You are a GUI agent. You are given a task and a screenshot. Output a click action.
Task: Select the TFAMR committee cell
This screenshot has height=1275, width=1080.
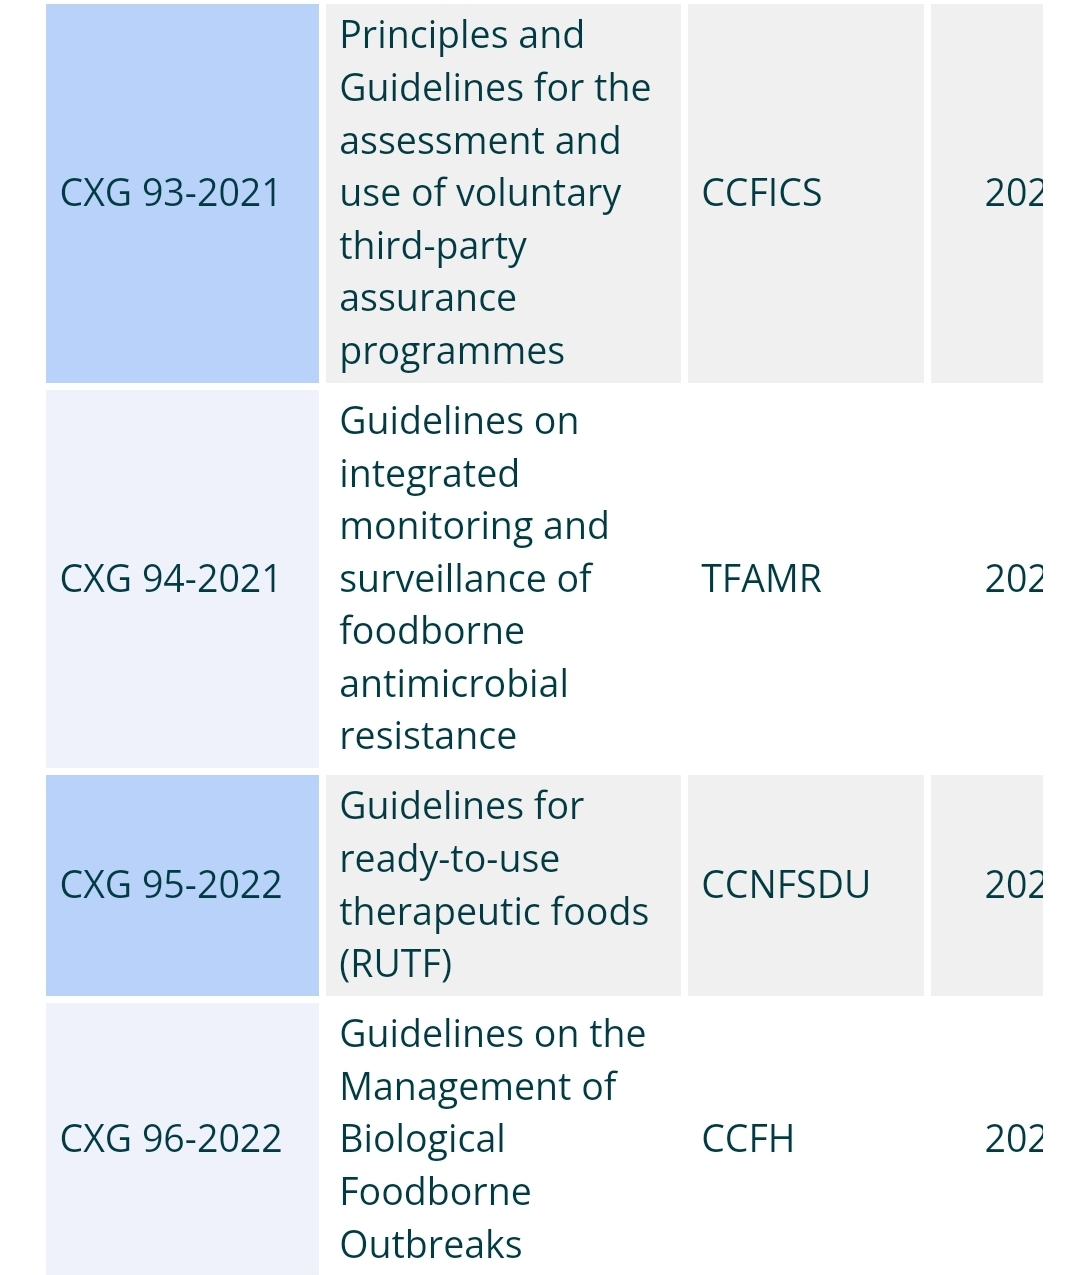click(x=762, y=579)
